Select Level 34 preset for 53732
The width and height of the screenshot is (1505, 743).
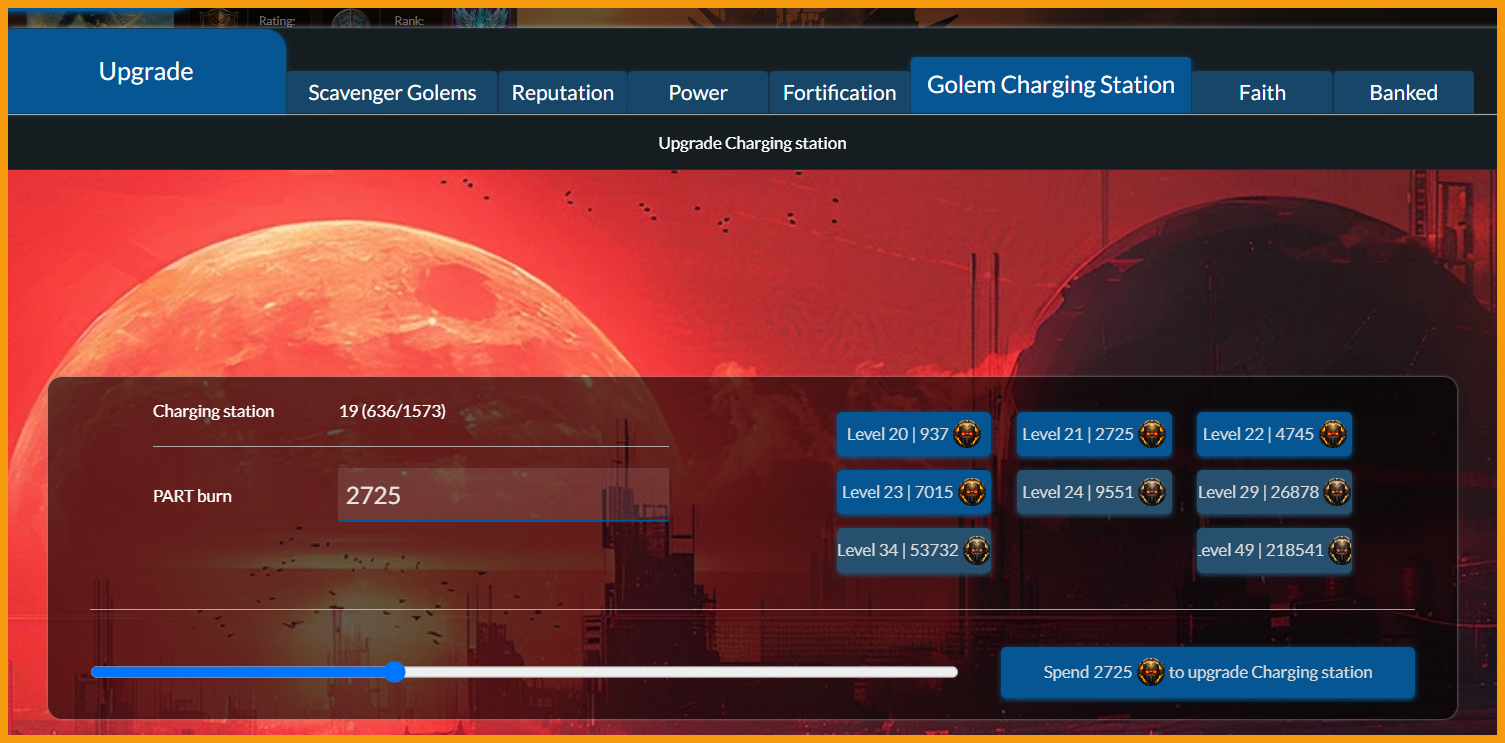click(x=914, y=550)
